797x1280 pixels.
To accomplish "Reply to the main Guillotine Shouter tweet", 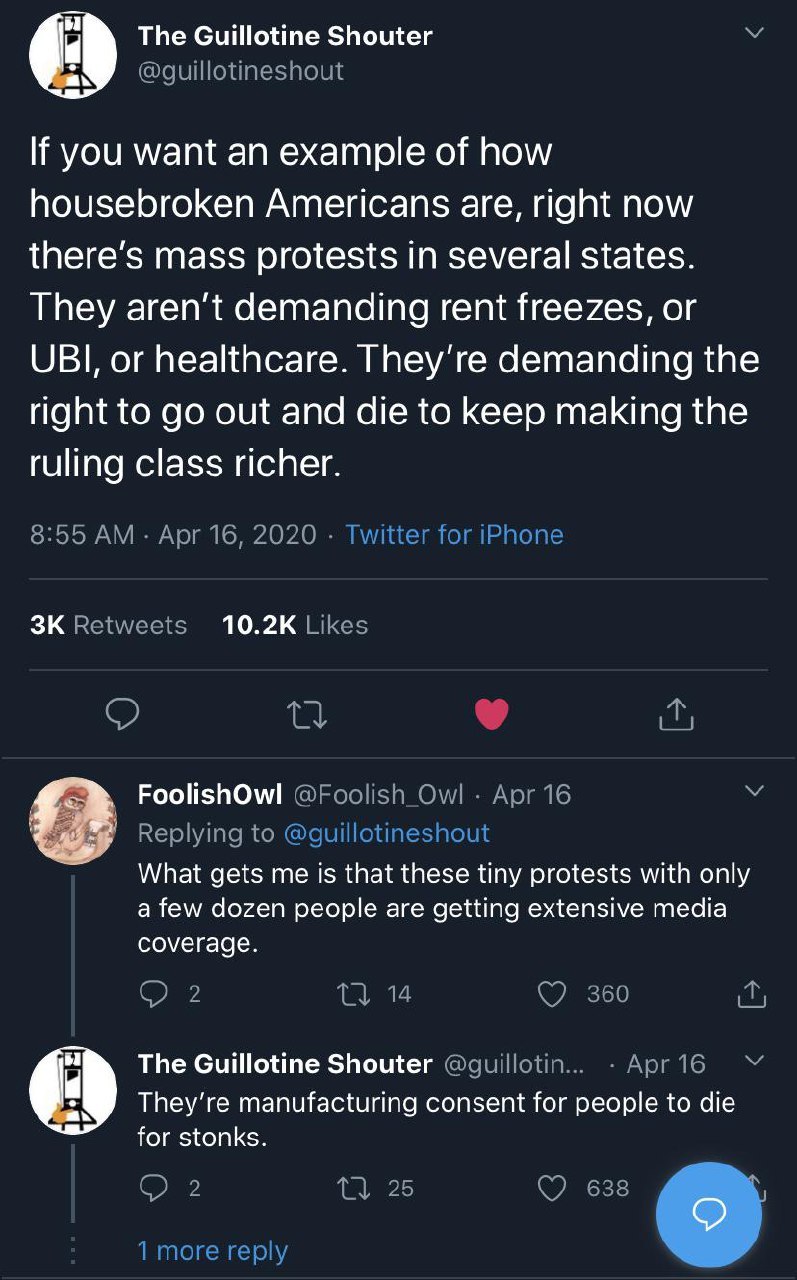I will (122, 713).
